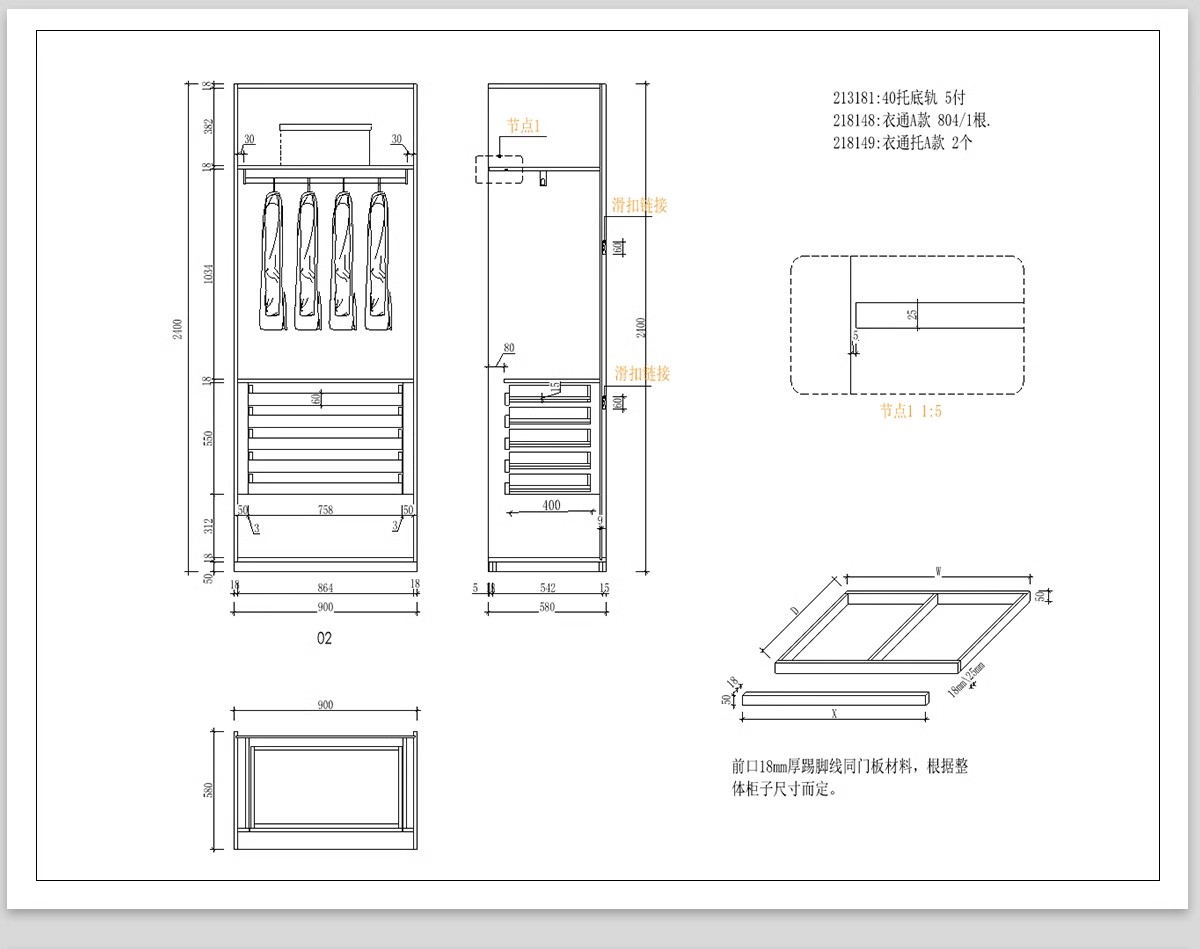Click the dashed node box in side view
This screenshot has height=949, width=1200.
tap(498, 169)
